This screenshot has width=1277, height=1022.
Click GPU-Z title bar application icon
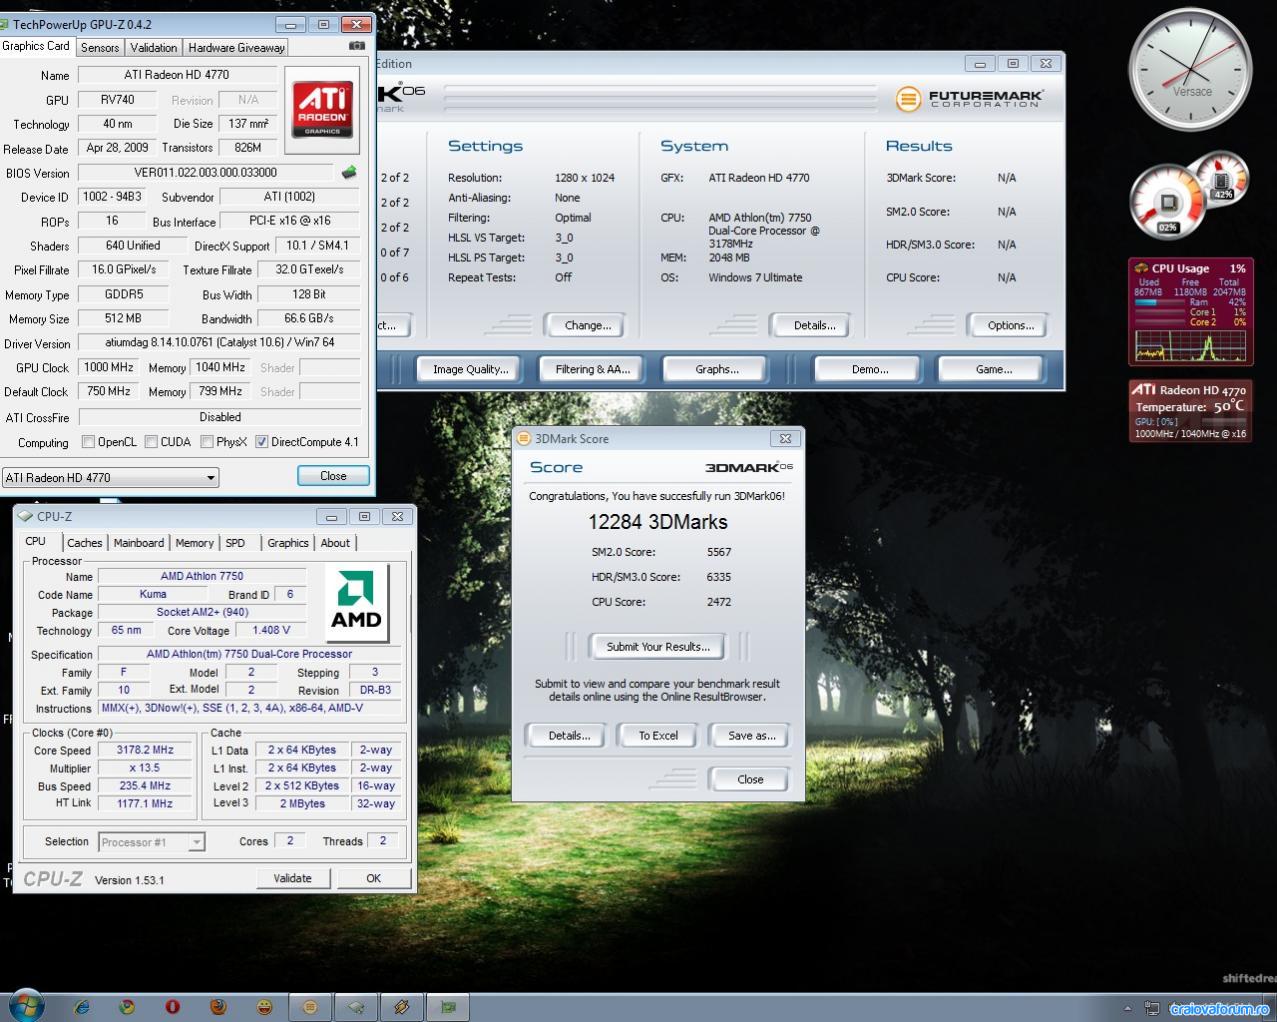[5, 24]
